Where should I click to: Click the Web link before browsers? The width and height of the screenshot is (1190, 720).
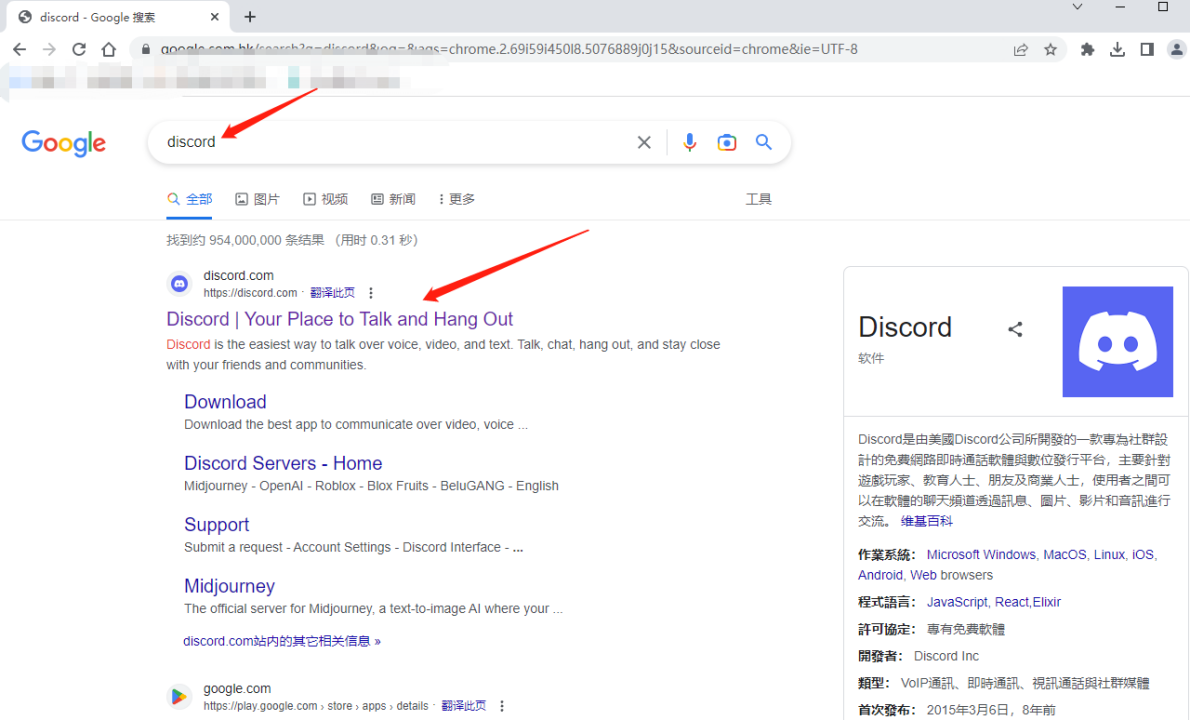[923, 575]
